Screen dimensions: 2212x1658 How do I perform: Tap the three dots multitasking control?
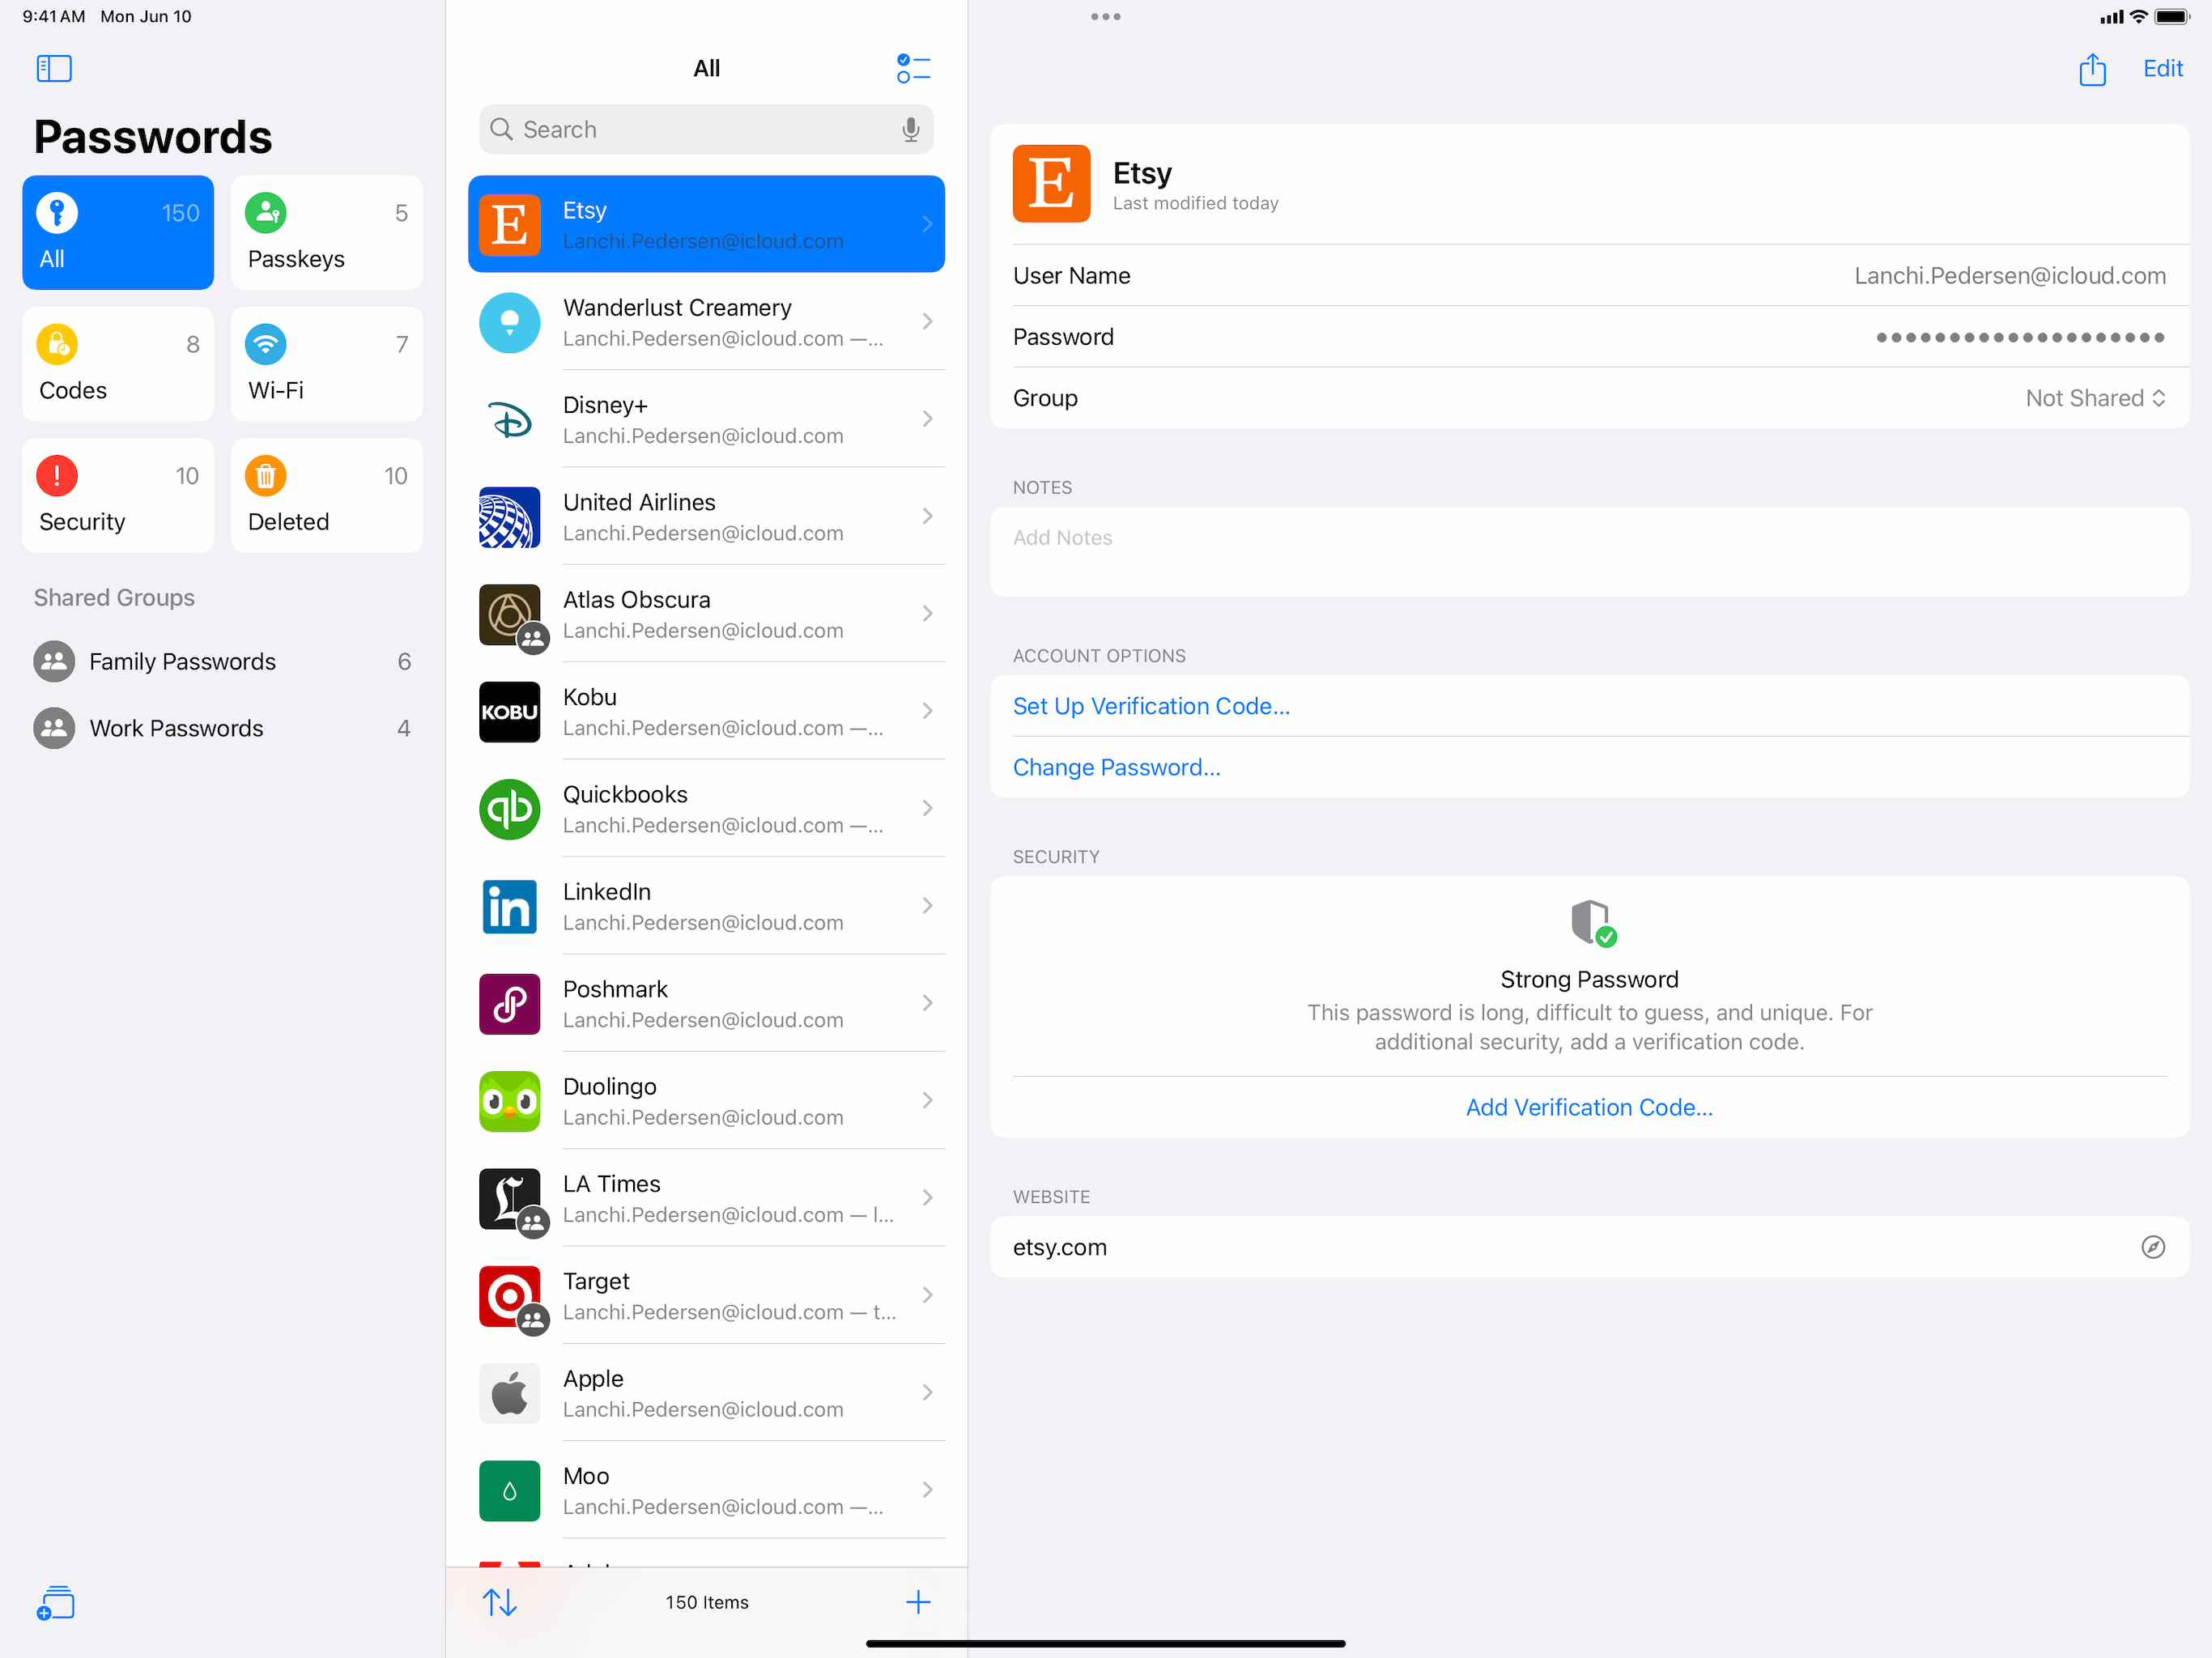pyautogui.click(x=1105, y=17)
